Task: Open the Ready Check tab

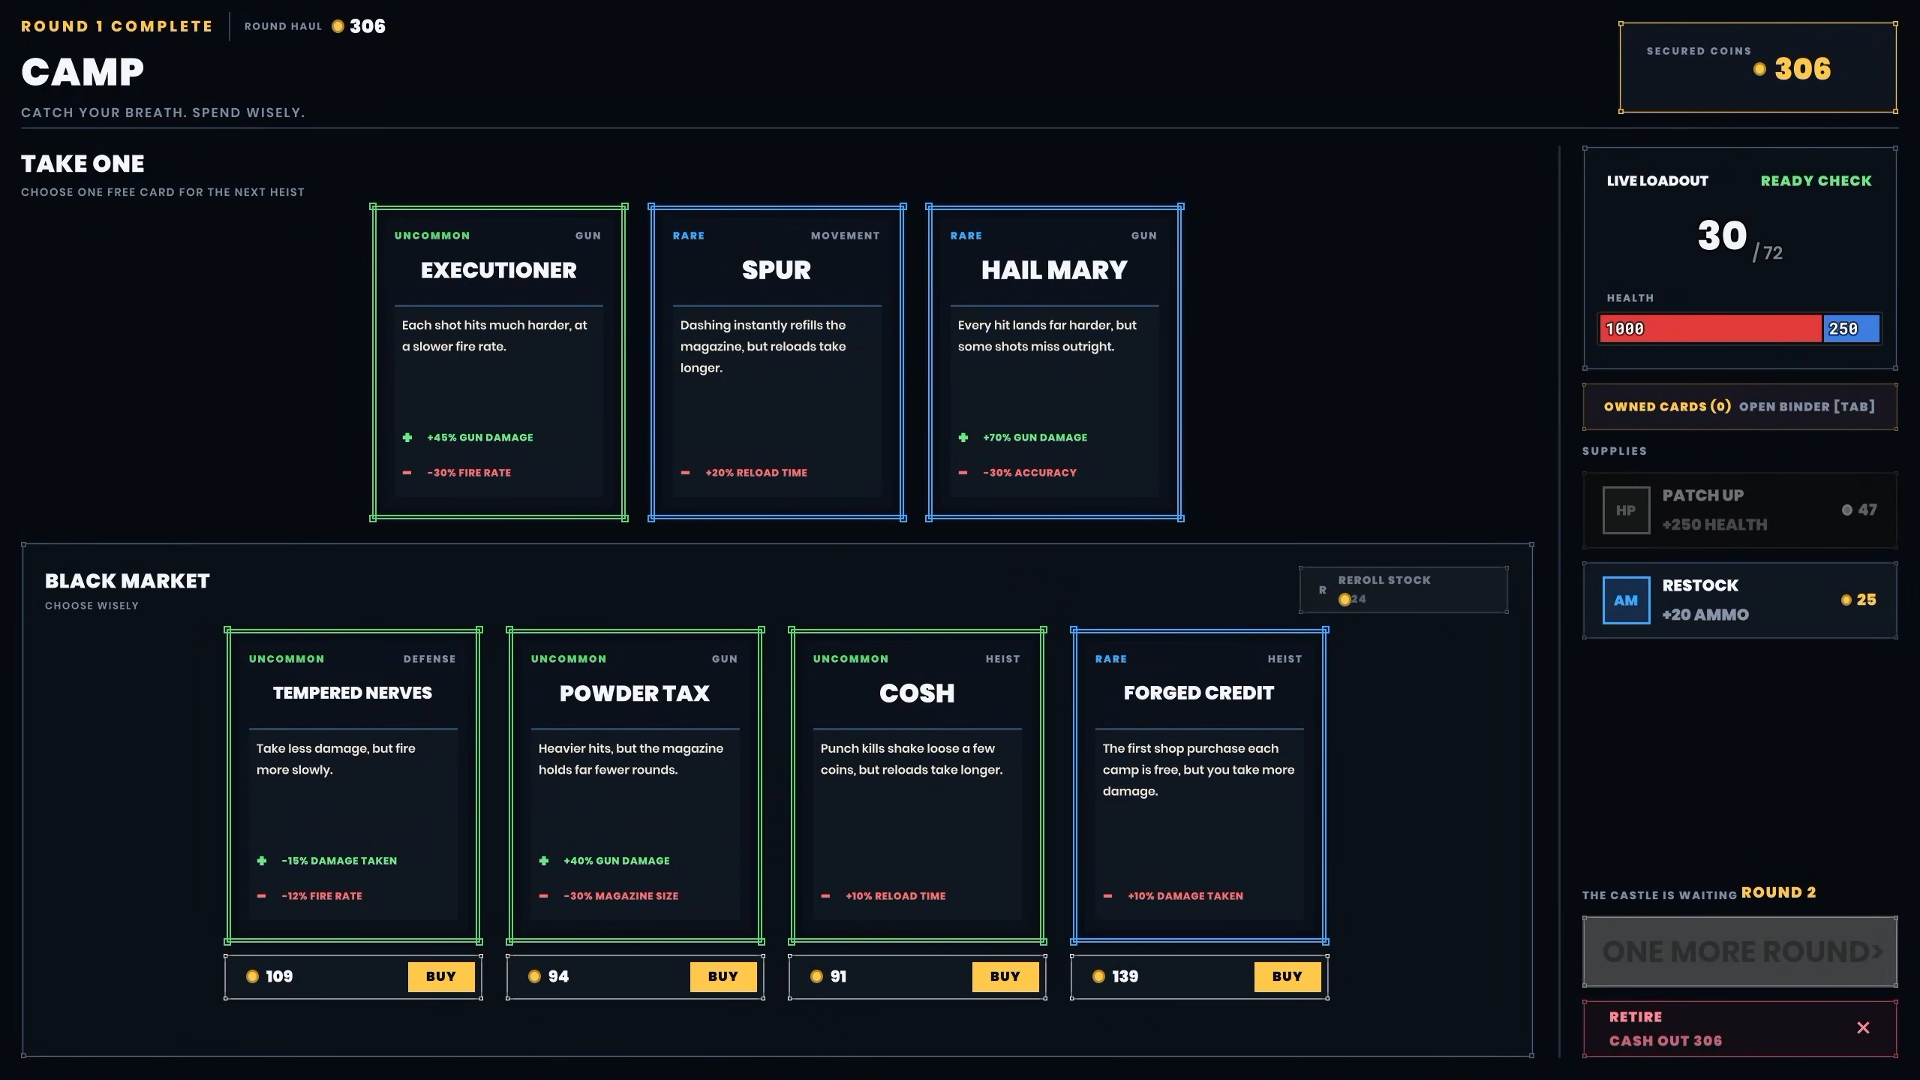Action: pos(1816,181)
